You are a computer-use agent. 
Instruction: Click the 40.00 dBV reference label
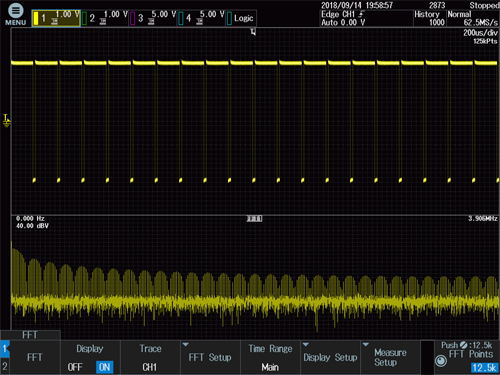tap(32, 226)
